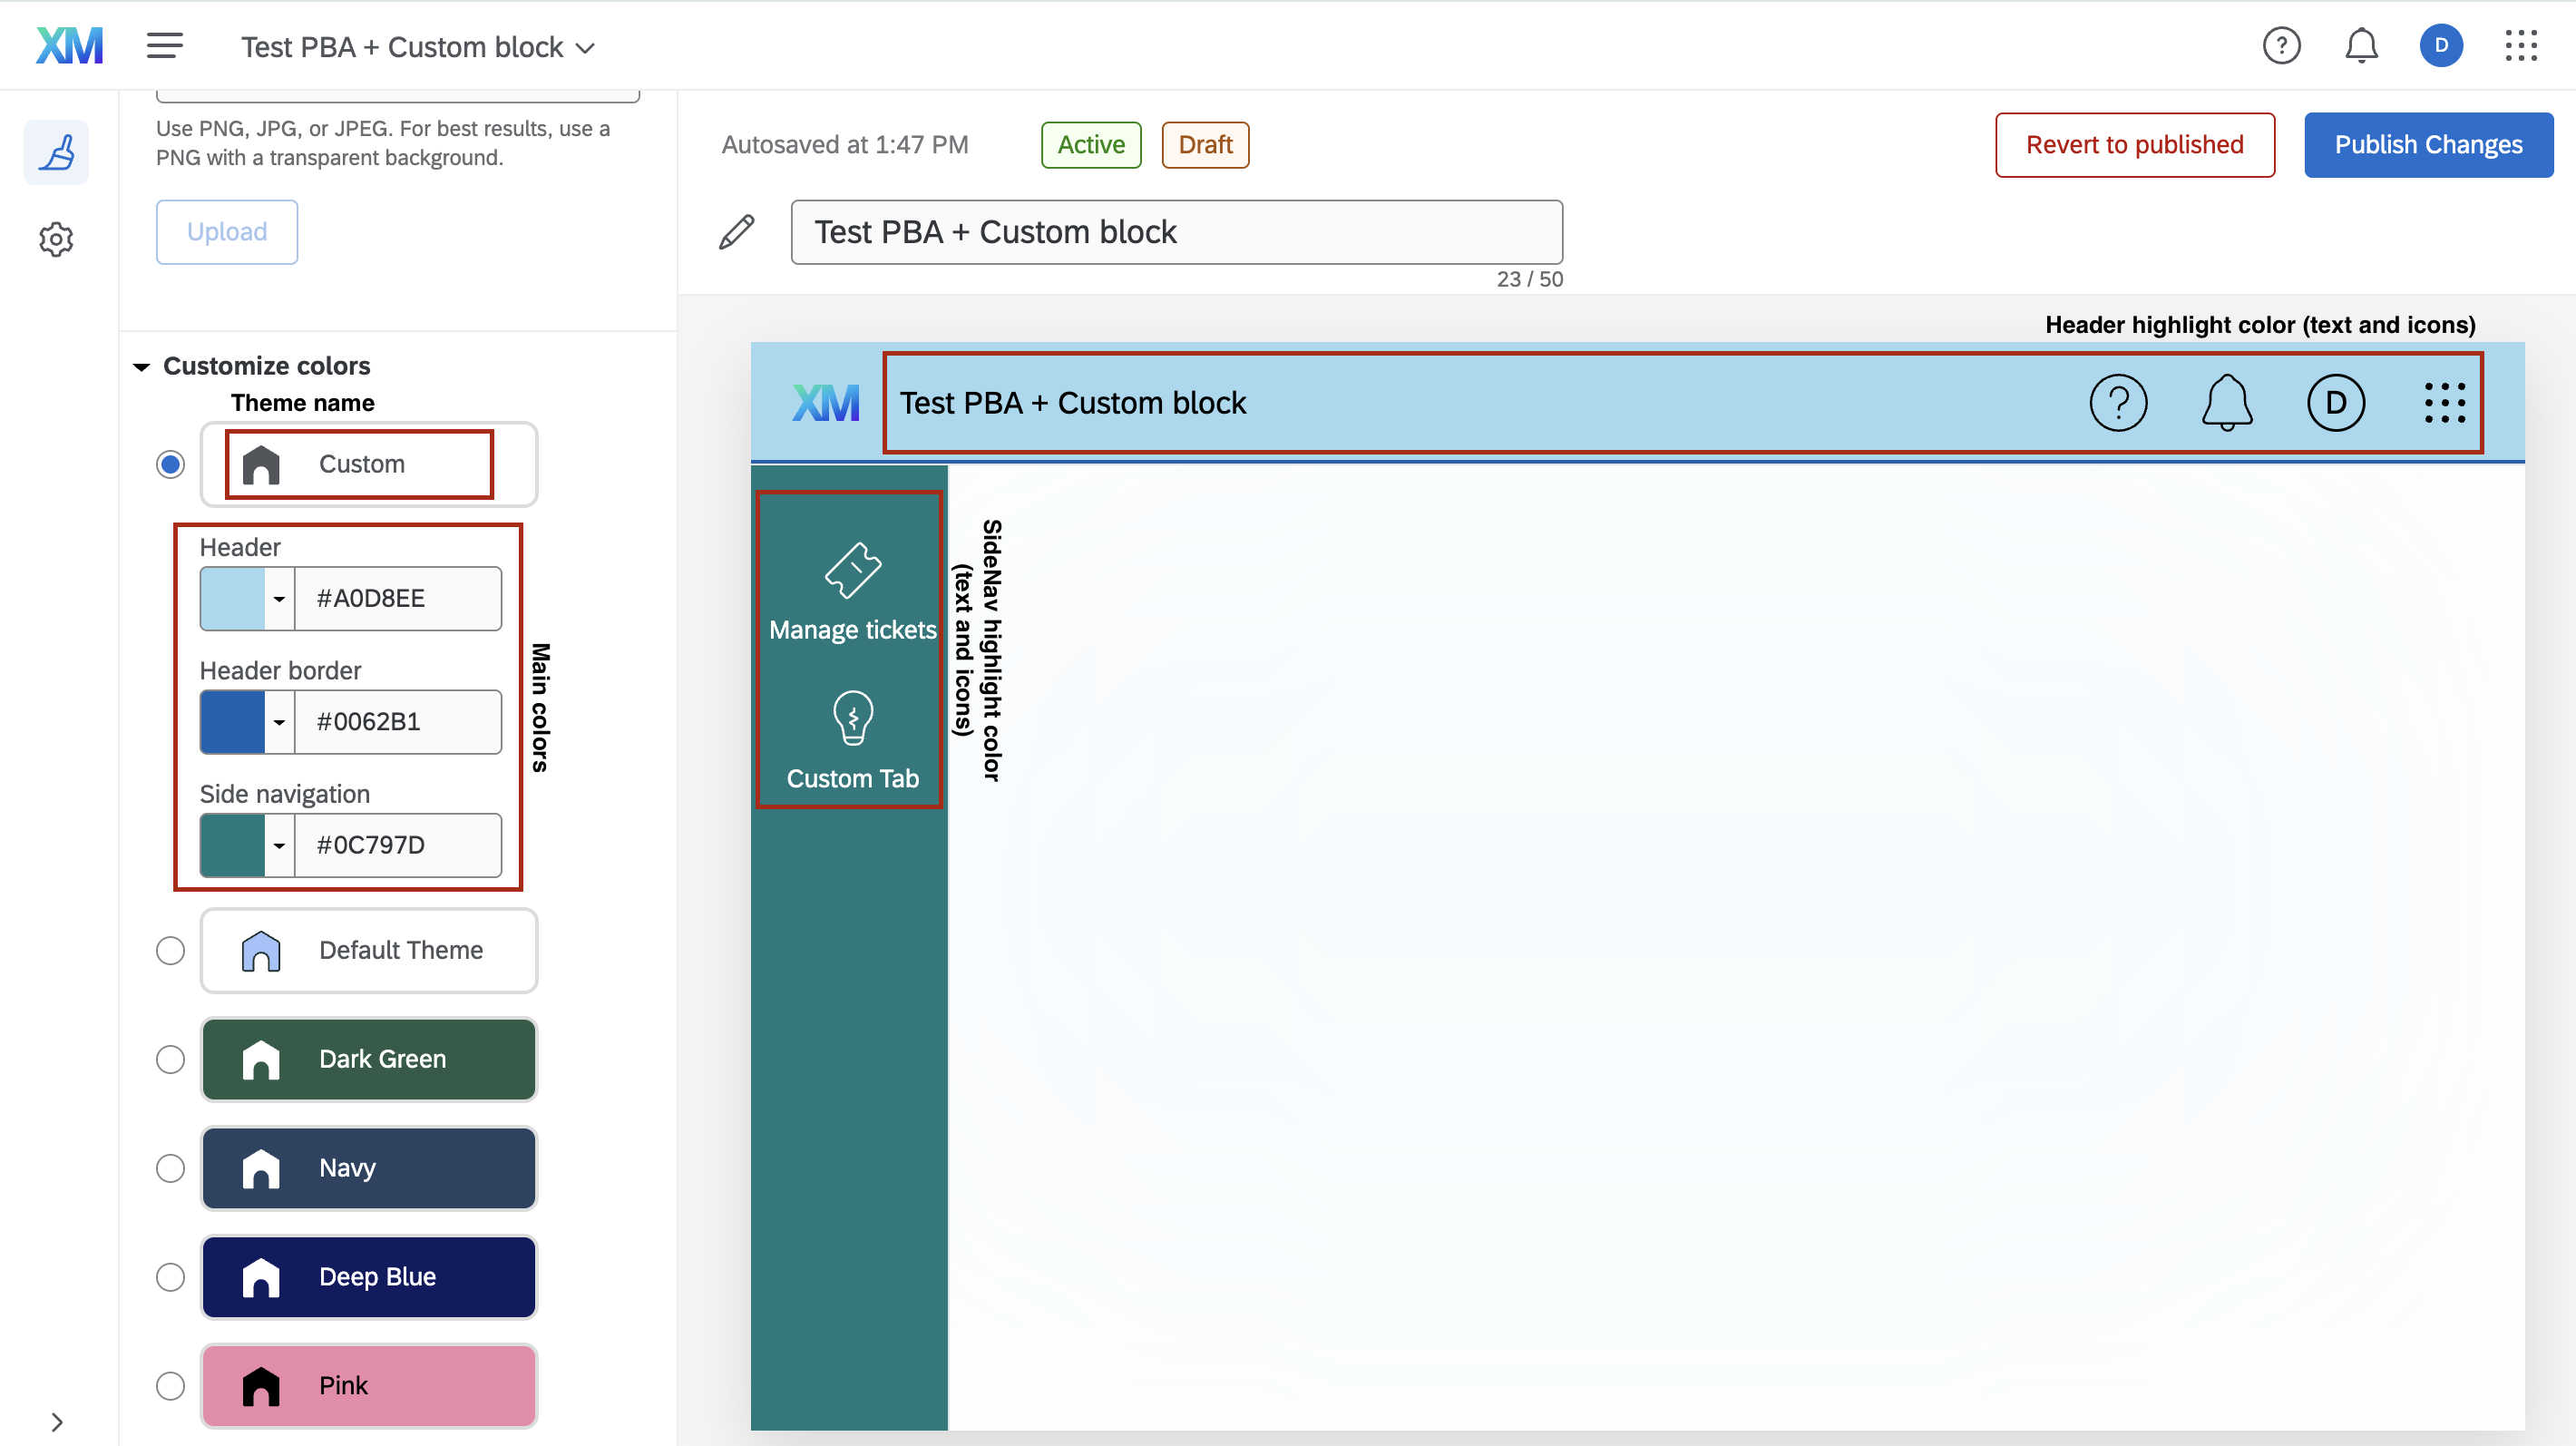
Task: Click the Publish Changes button
Action: [2428, 145]
